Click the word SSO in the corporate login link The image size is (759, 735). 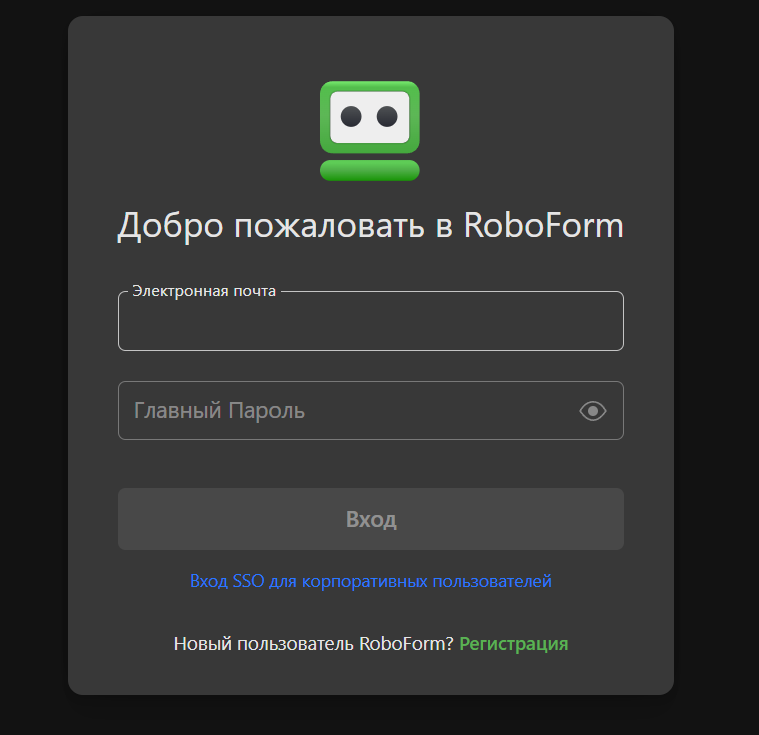tap(249, 581)
